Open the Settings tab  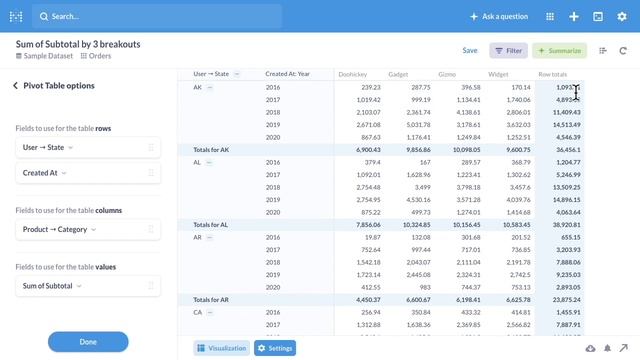pos(275,348)
